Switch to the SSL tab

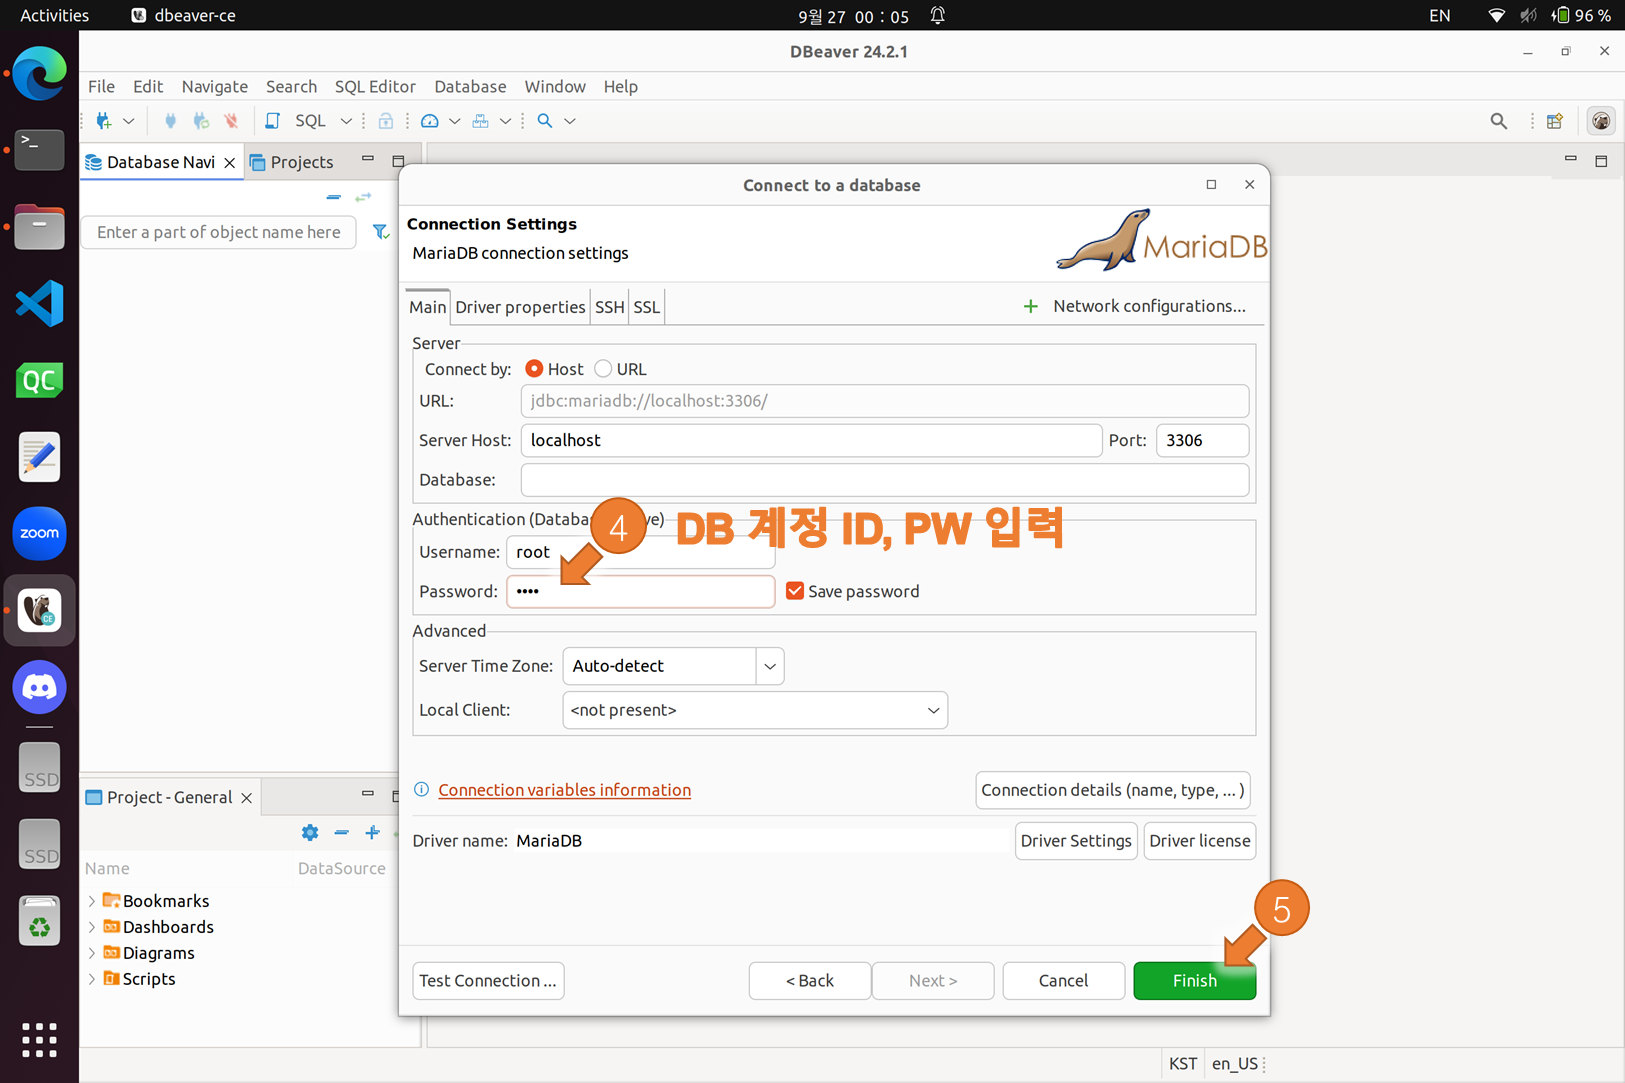pos(647,307)
